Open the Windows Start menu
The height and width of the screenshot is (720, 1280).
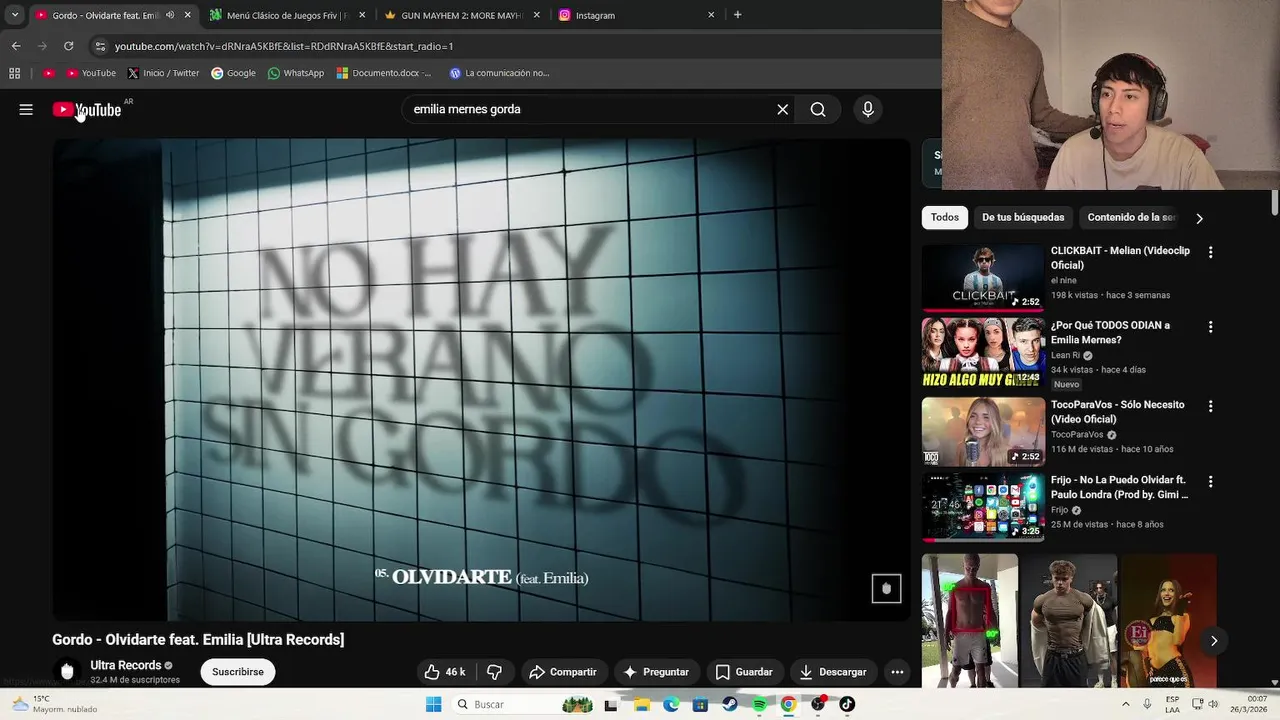coord(433,705)
